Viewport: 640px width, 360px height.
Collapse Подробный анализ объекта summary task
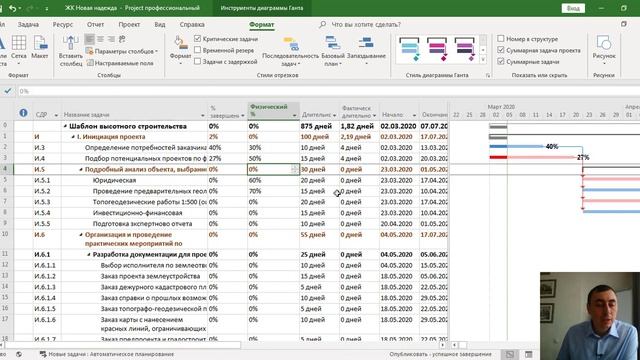pyautogui.click(x=81, y=169)
